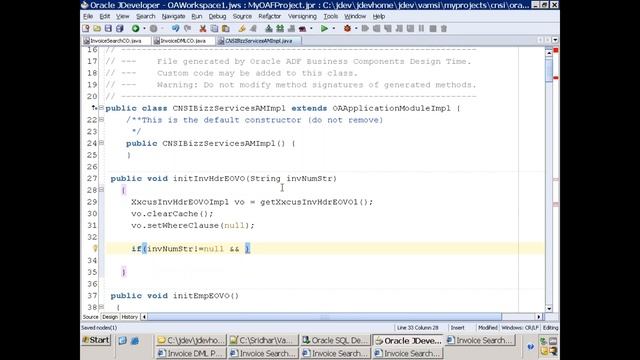640x360 pixels.
Task: Switch to the History view tab
Action: pyautogui.click(x=129, y=317)
